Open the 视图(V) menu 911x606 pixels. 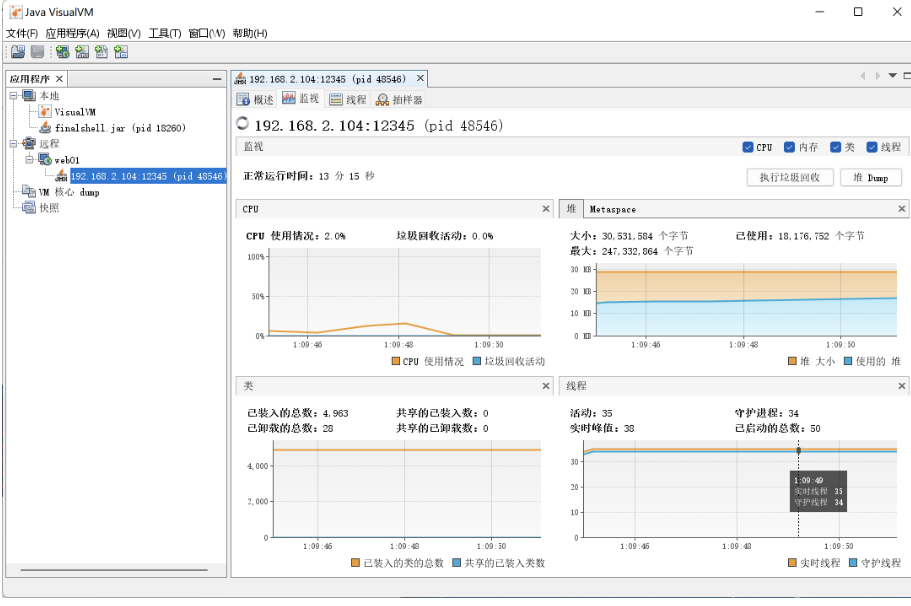(x=124, y=33)
